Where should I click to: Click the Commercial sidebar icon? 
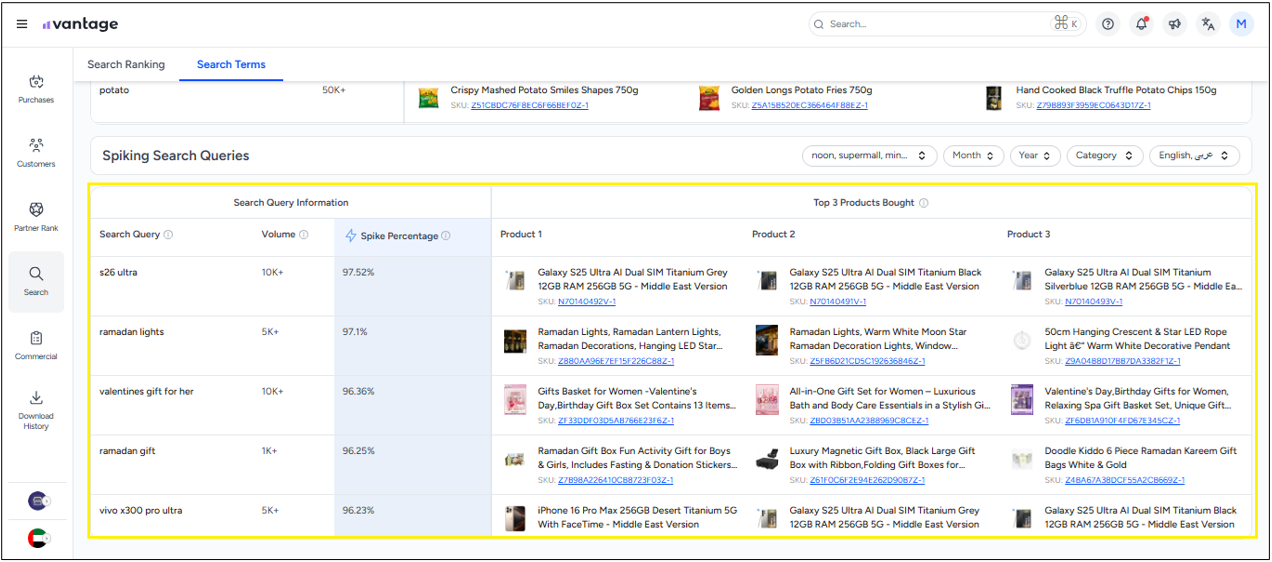[36, 344]
